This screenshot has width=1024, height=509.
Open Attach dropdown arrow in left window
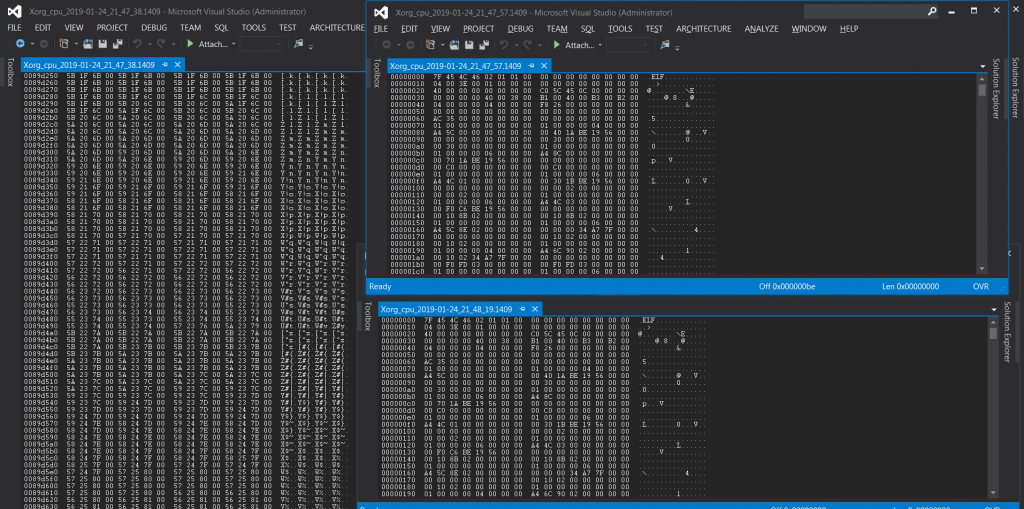click(232, 44)
